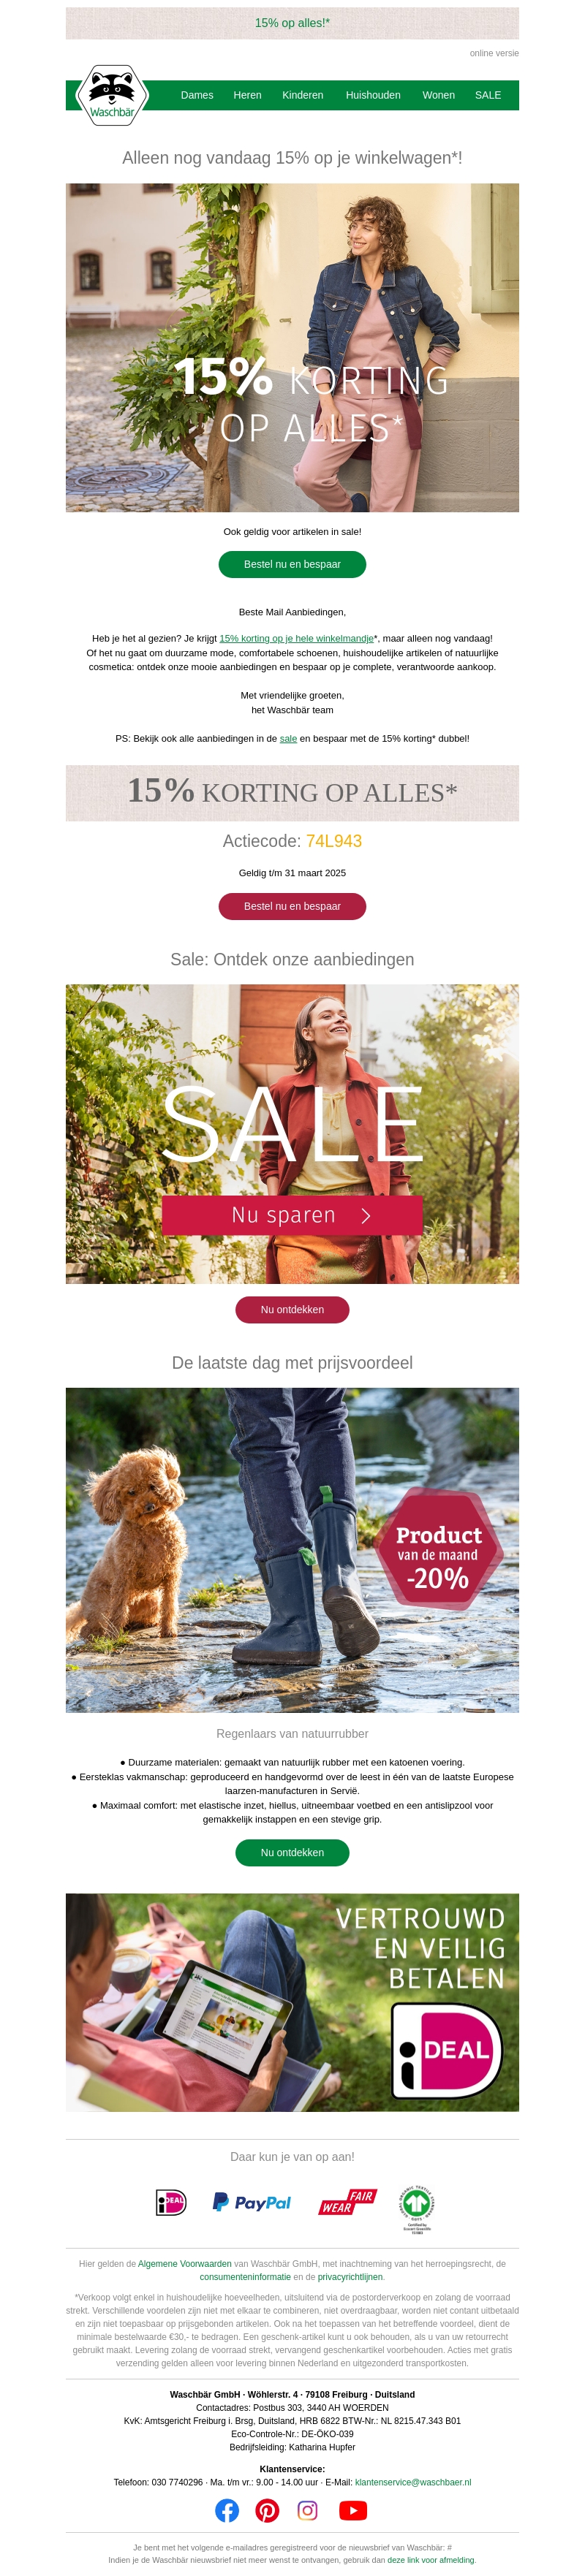This screenshot has height=2576, width=585.
Task: Click the small iDEAL payment logo
Action: point(171,2202)
